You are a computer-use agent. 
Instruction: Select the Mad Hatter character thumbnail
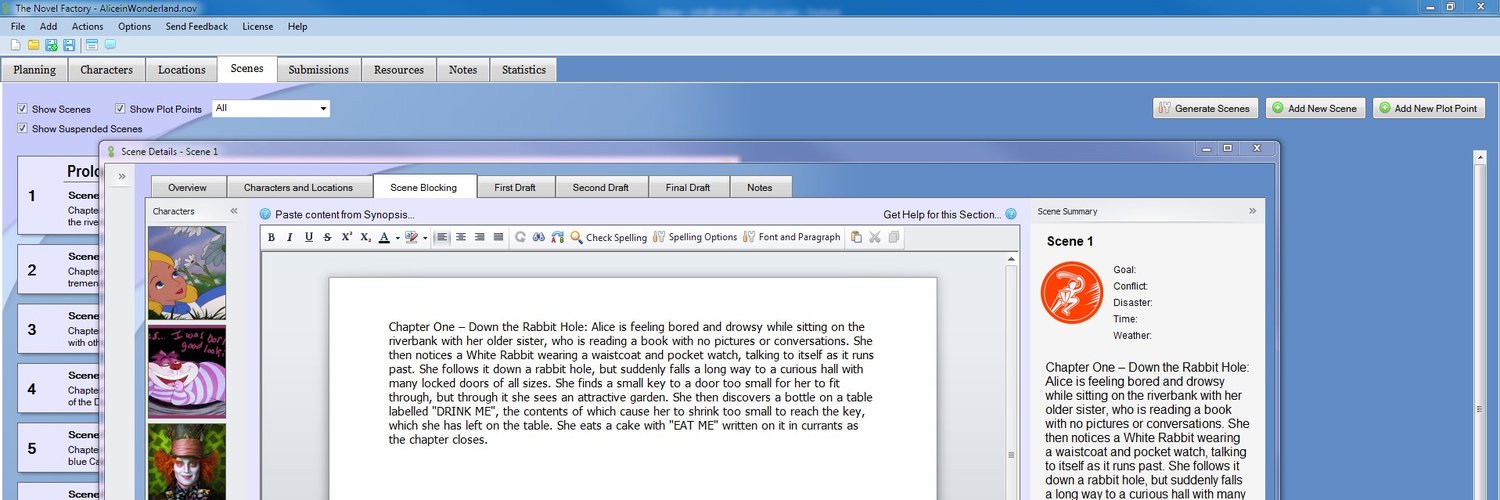coord(187,461)
